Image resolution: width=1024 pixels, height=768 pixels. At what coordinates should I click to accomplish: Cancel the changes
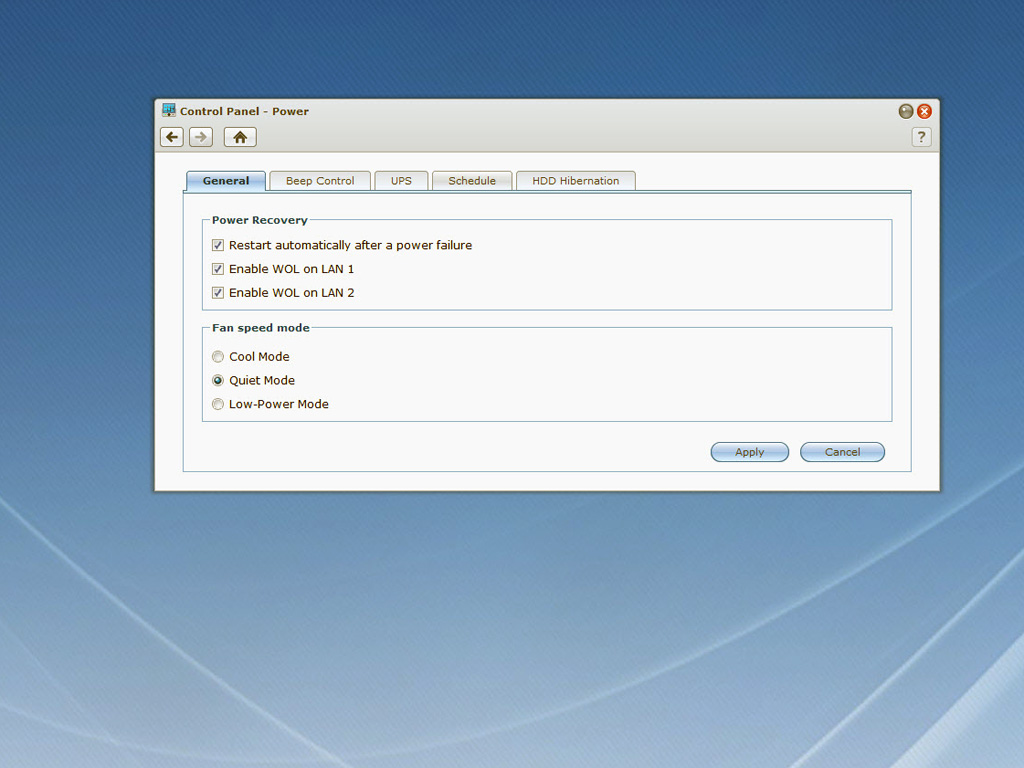842,452
